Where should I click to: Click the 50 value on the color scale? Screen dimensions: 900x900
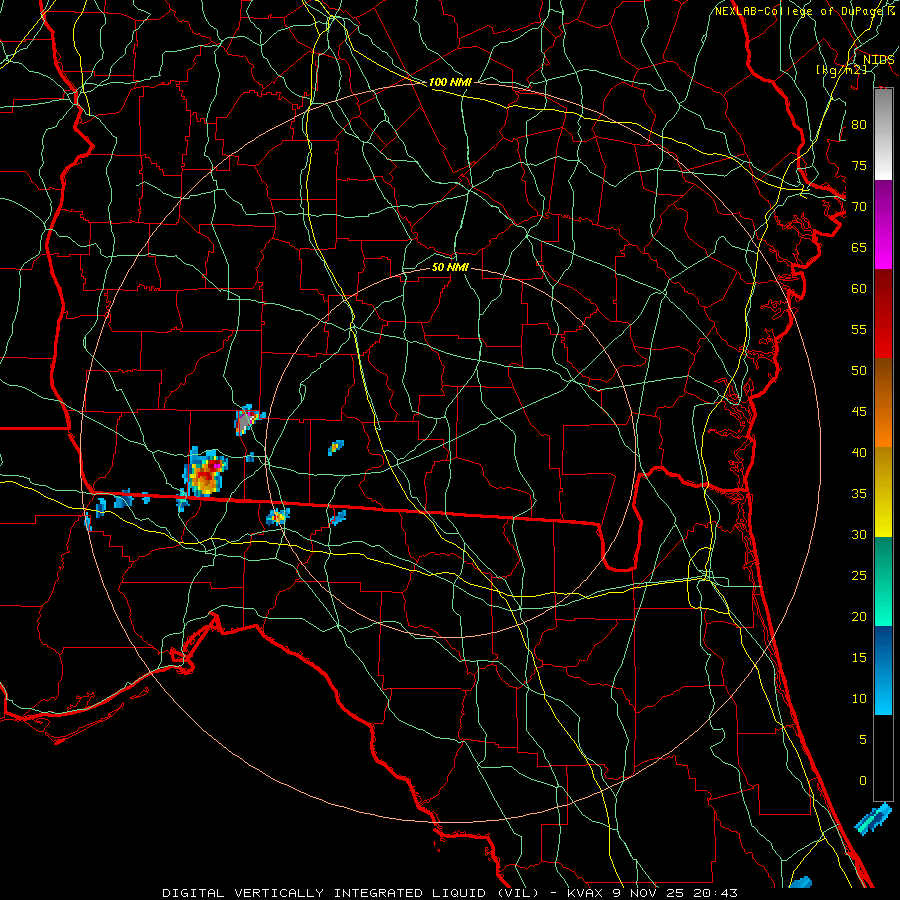859,371
